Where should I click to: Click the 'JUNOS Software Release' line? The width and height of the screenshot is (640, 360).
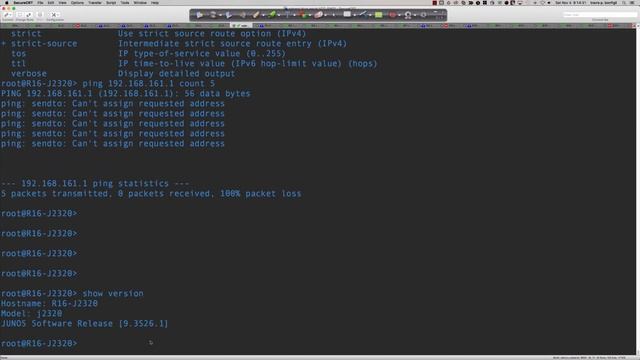(x=84, y=324)
